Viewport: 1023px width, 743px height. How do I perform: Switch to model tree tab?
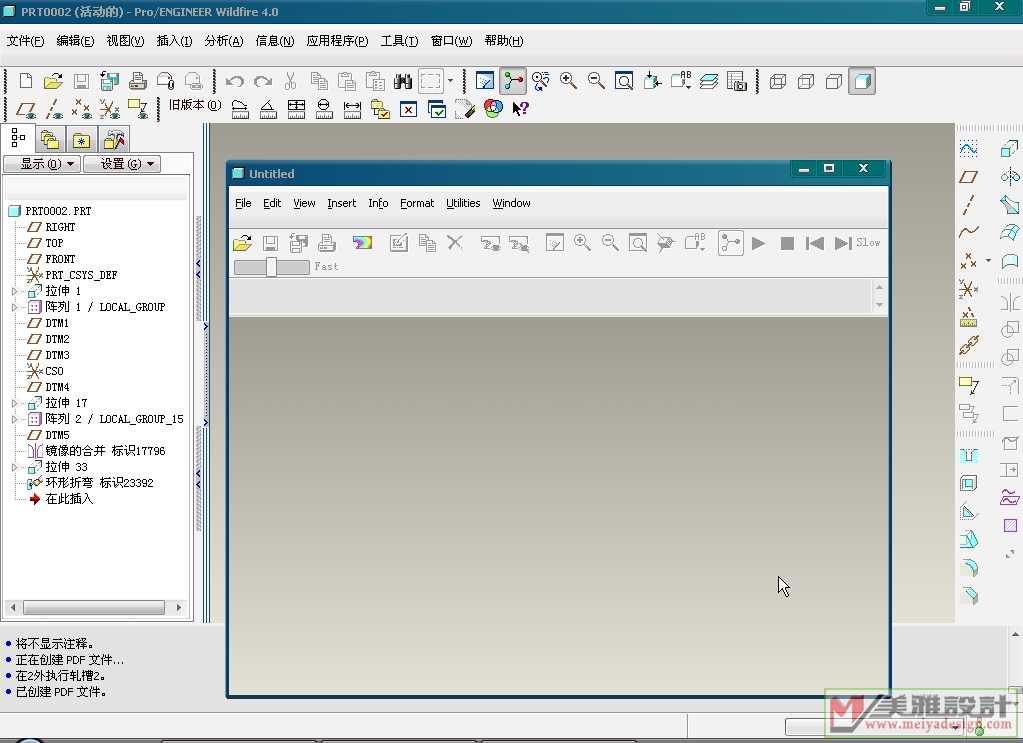click(x=18, y=138)
